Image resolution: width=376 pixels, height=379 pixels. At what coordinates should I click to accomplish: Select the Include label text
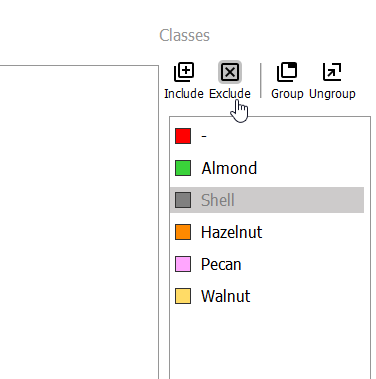point(184,94)
